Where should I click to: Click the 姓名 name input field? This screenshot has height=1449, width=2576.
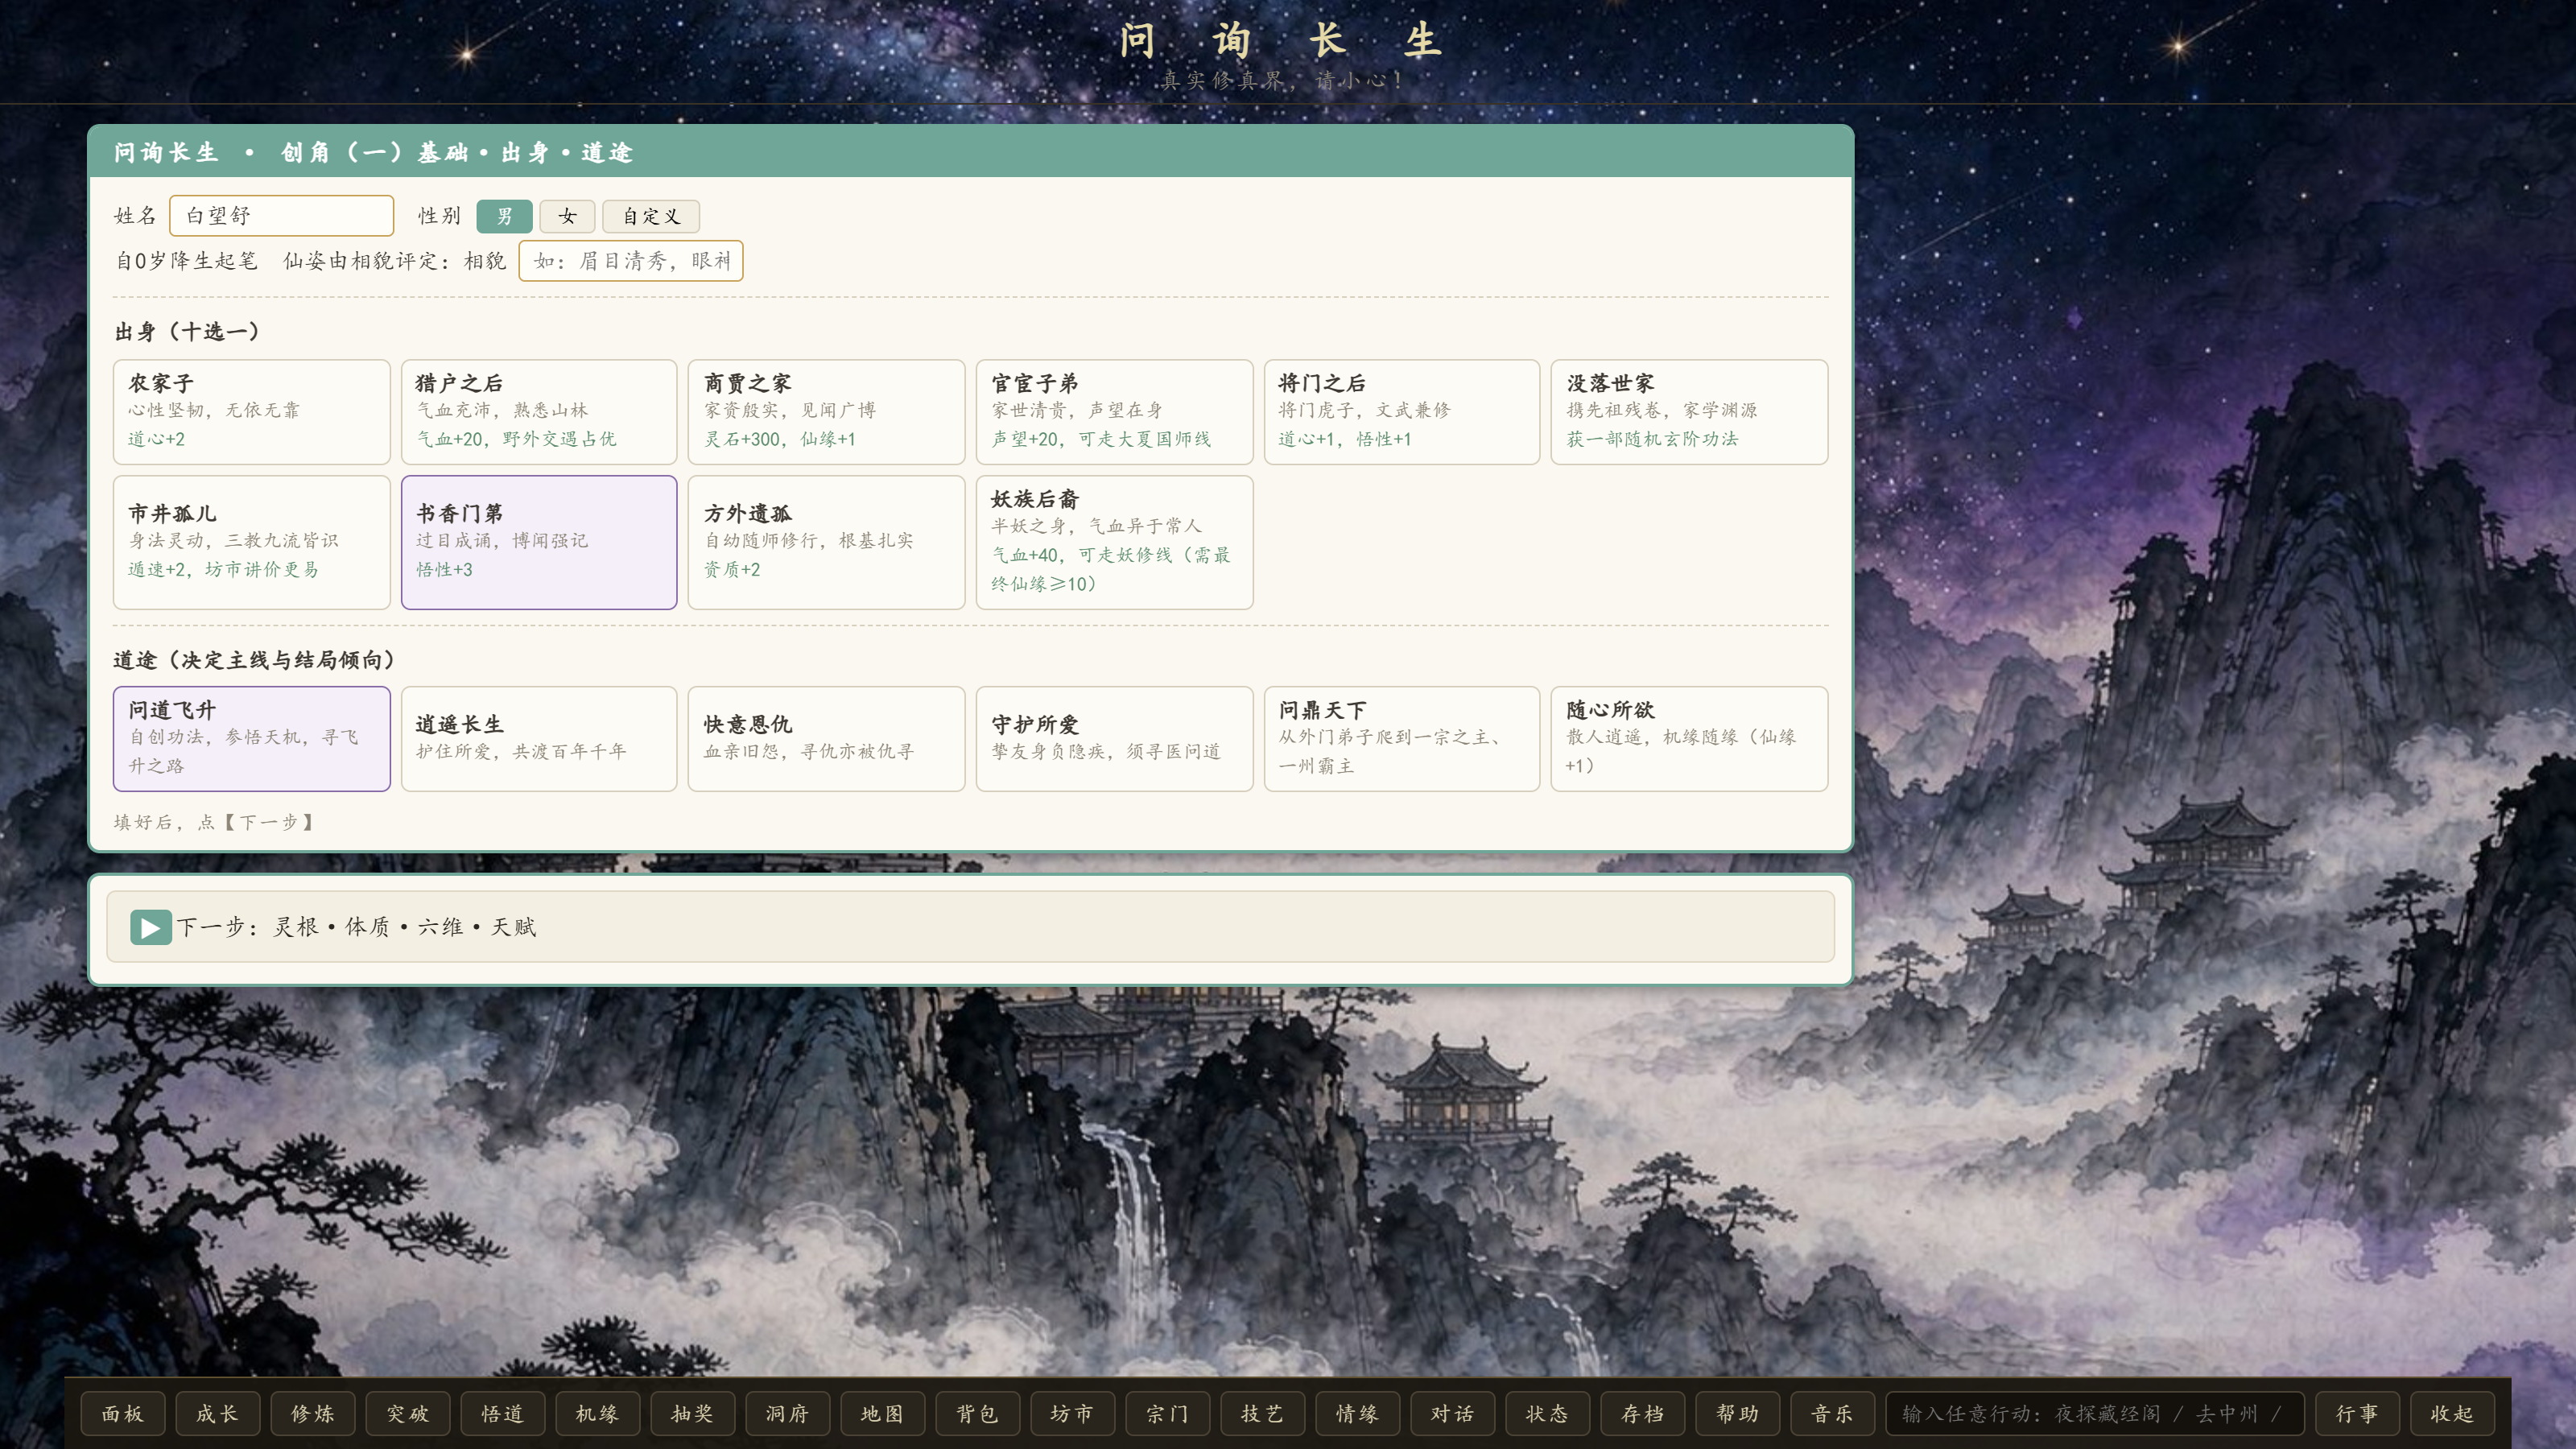pos(281,216)
